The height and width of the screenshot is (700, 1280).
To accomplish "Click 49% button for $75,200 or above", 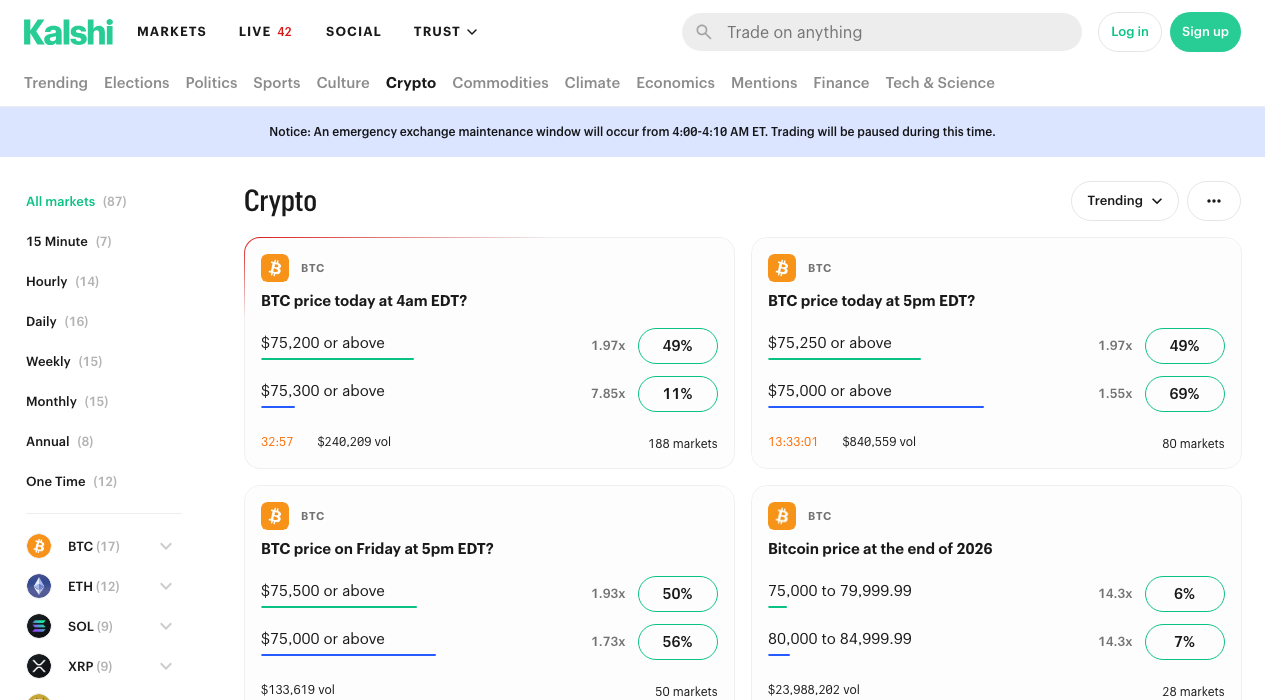I will tap(678, 346).
